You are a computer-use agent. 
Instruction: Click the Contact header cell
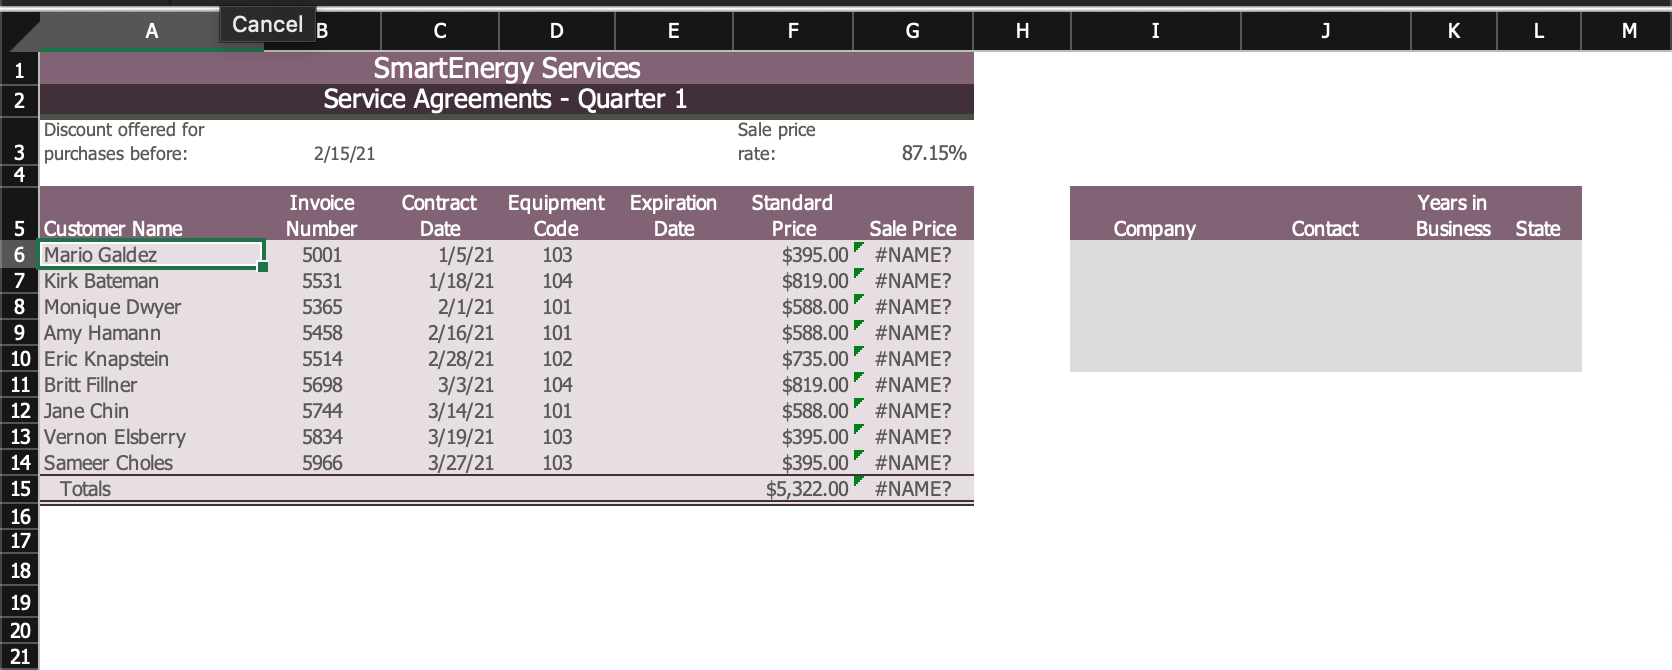tap(1325, 214)
